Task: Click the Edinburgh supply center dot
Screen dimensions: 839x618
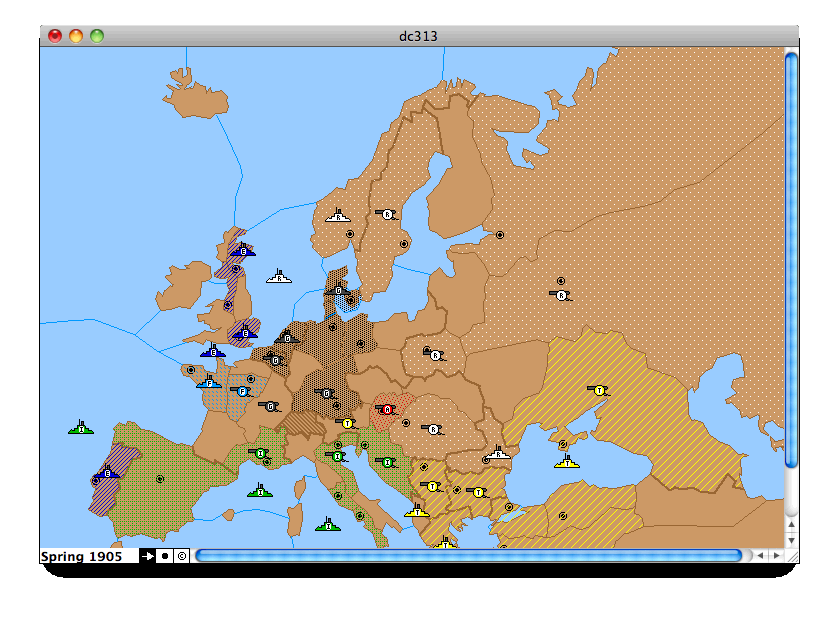Action: coord(235,269)
